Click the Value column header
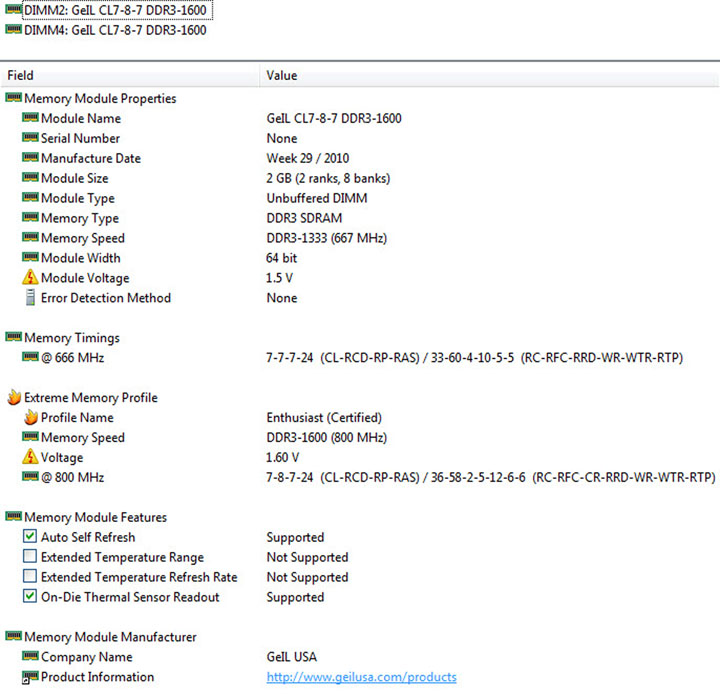This screenshot has height=697, width=720. point(489,75)
